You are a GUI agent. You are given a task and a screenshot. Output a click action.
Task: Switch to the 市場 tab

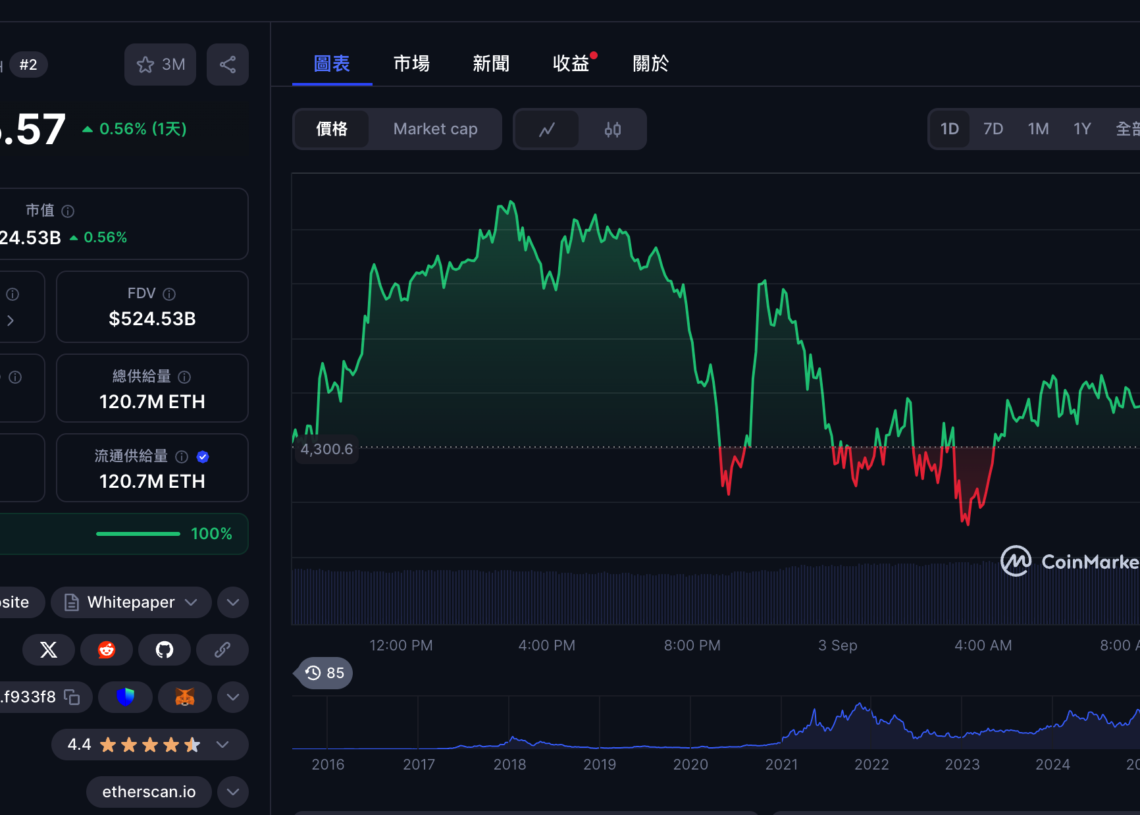click(412, 63)
